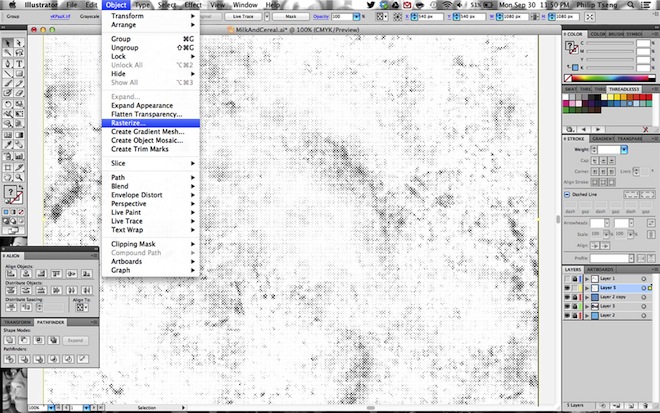Switch to the Artboards panel tab
Image resolution: width=660 pixels, height=413 pixels.
click(x=600, y=269)
